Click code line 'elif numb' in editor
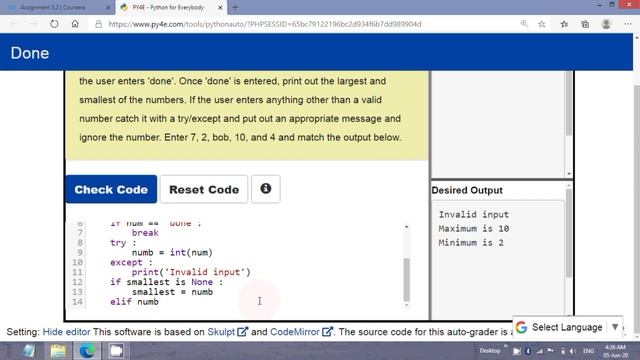This screenshot has width=640, height=360. pyautogui.click(x=134, y=302)
